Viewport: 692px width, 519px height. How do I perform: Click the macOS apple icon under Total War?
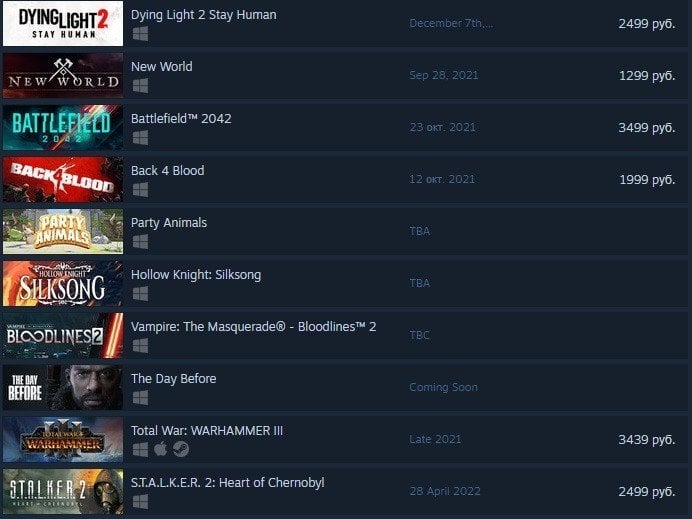point(161,449)
